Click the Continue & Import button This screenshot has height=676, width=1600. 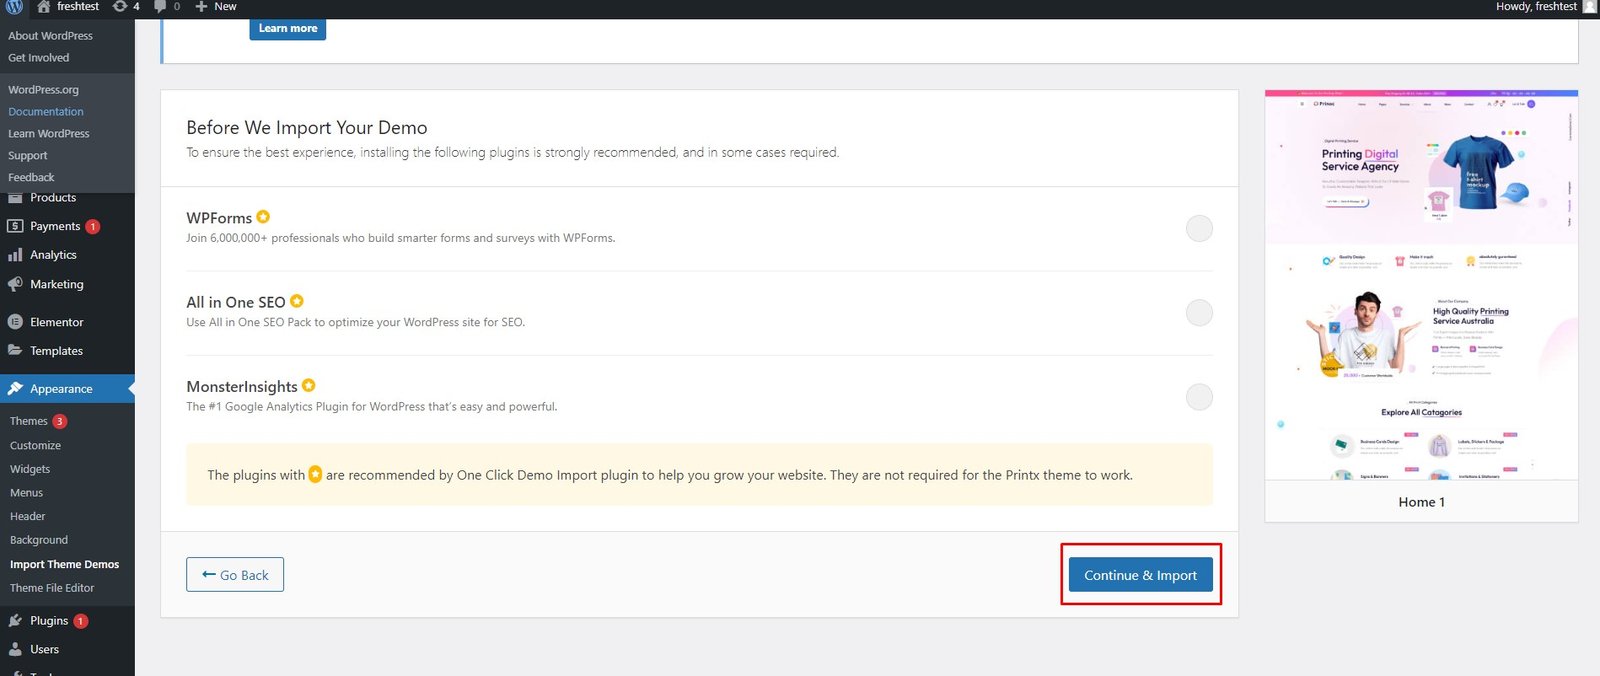[x=1141, y=575]
